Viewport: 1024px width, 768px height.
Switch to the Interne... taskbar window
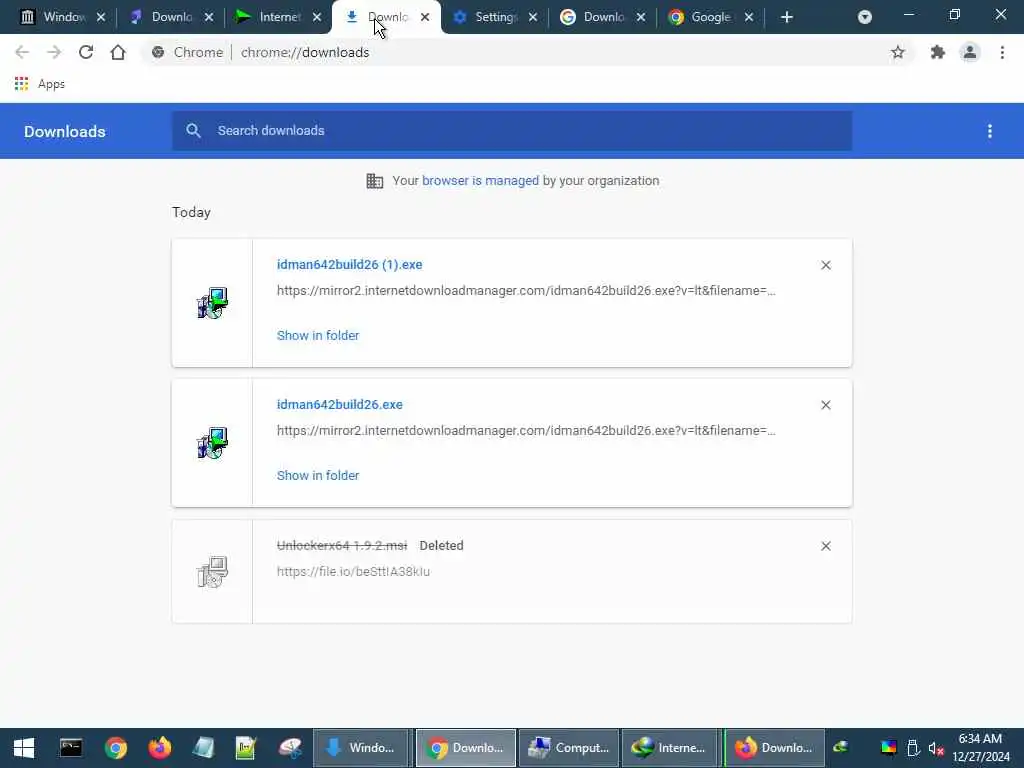click(x=669, y=748)
